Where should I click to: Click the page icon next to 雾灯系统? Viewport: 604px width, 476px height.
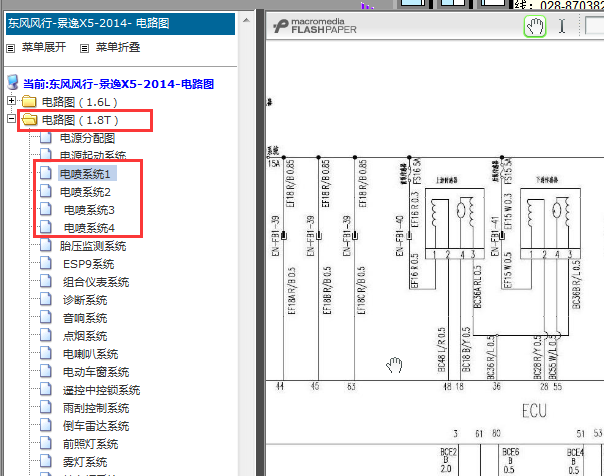[46, 462]
